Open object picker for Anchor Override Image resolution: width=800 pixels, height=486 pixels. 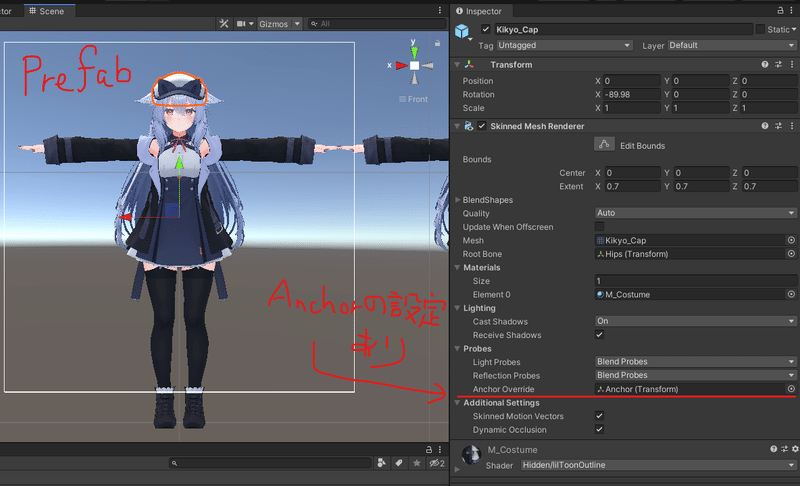pyautogui.click(x=791, y=389)
